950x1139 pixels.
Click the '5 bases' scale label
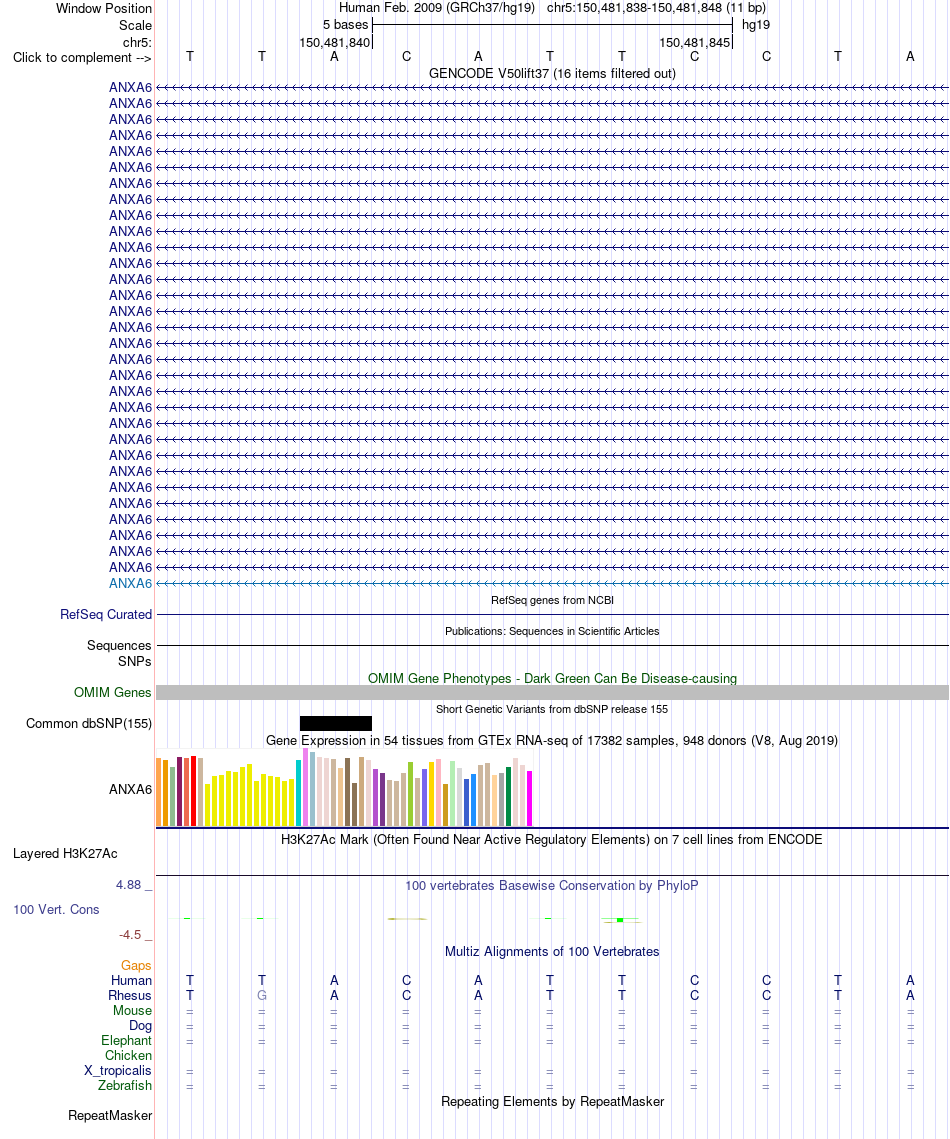[345, 25]
